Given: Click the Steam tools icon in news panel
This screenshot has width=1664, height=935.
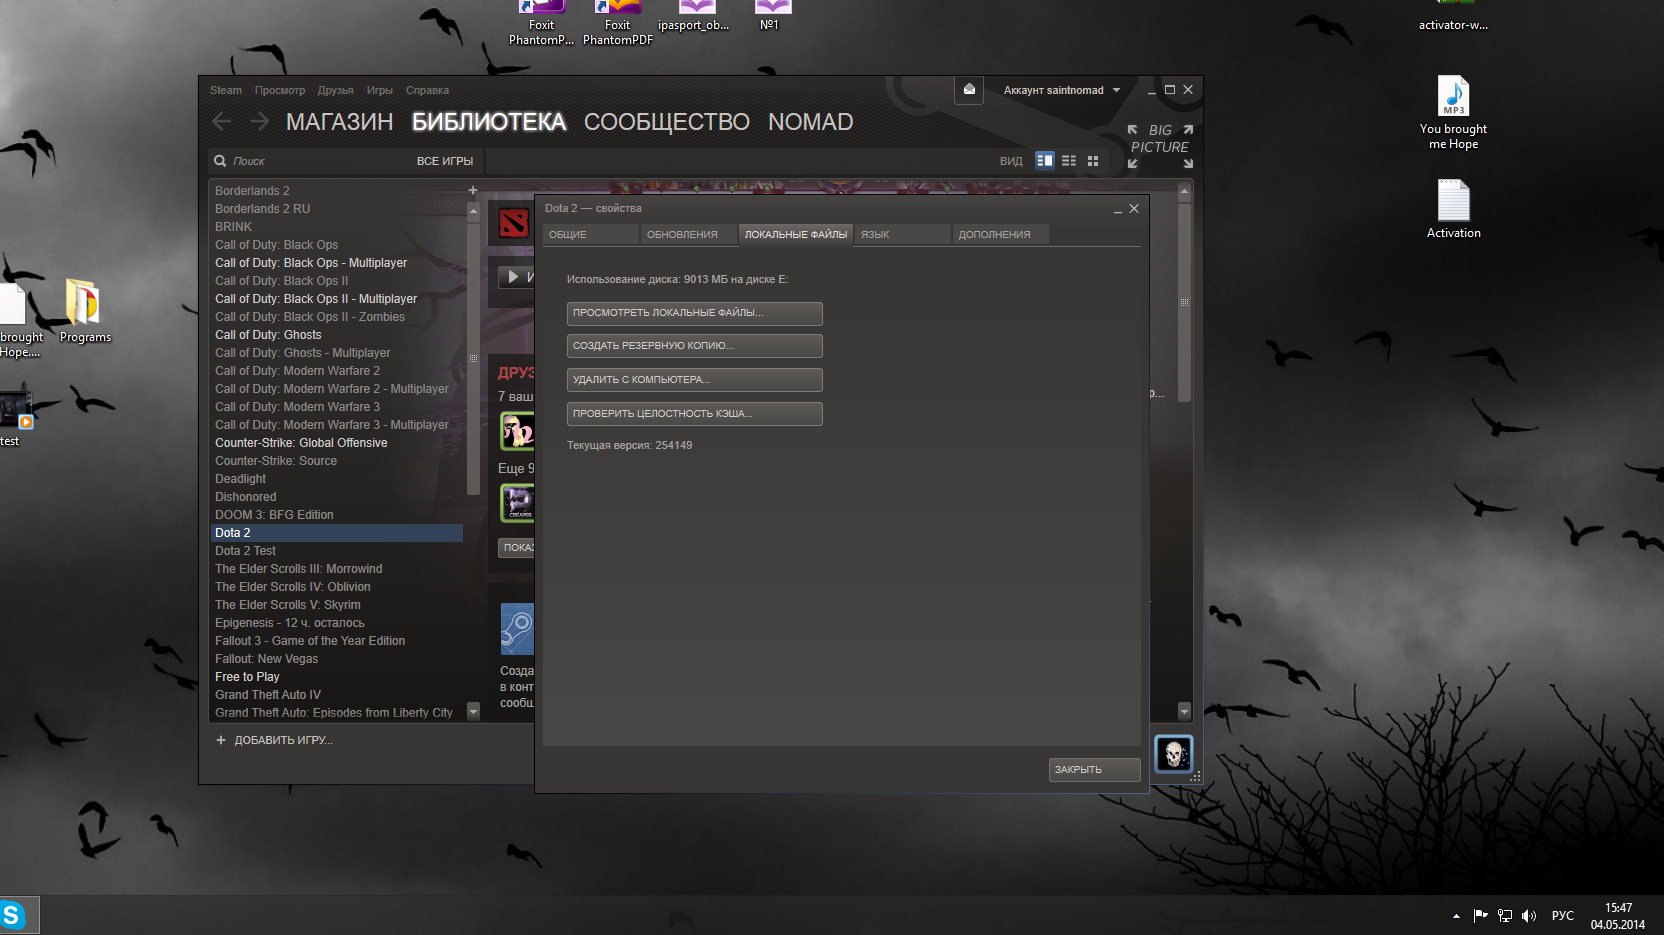Looking at the screenshot, I should (517, 629).
